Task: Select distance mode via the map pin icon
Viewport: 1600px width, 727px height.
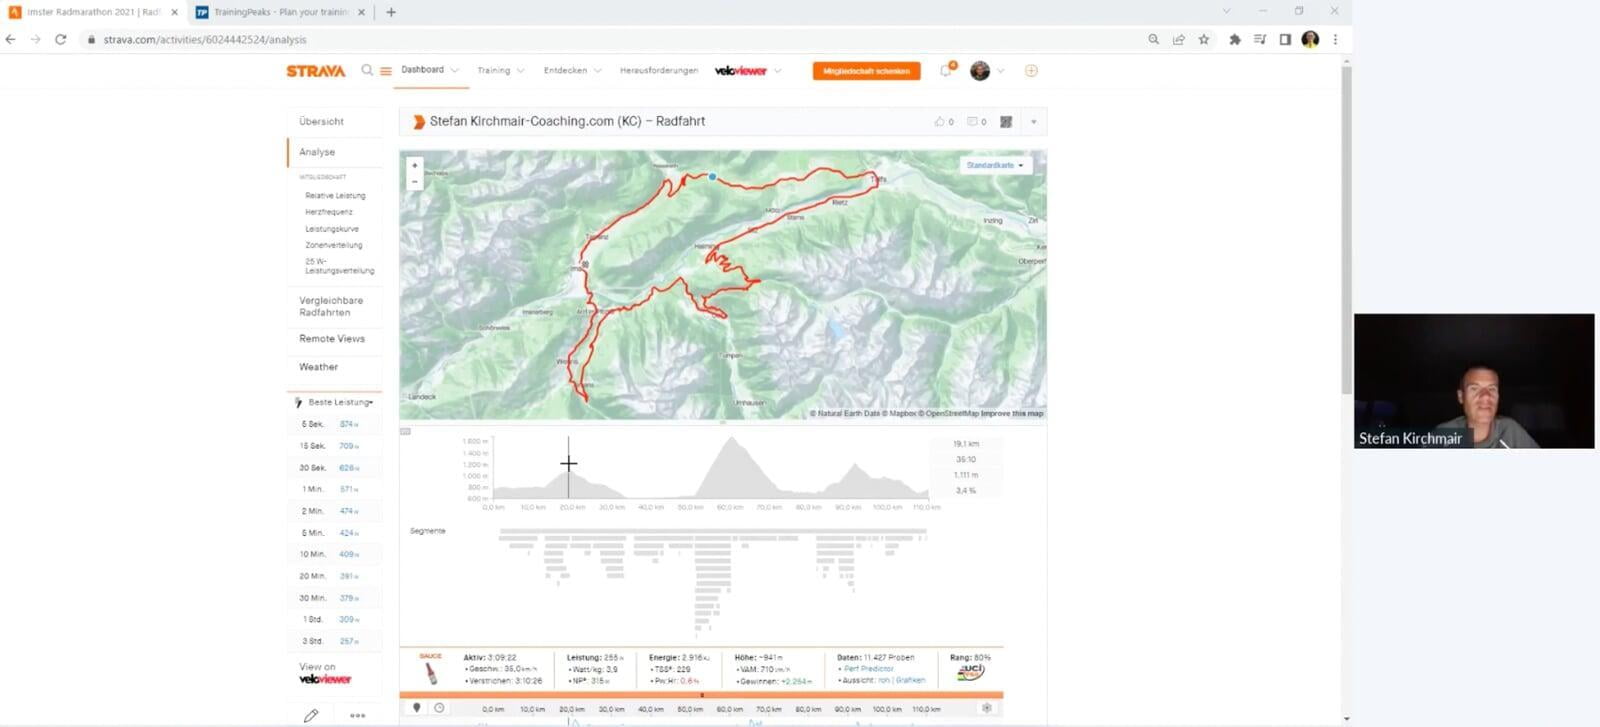Action: coord(417,708)
